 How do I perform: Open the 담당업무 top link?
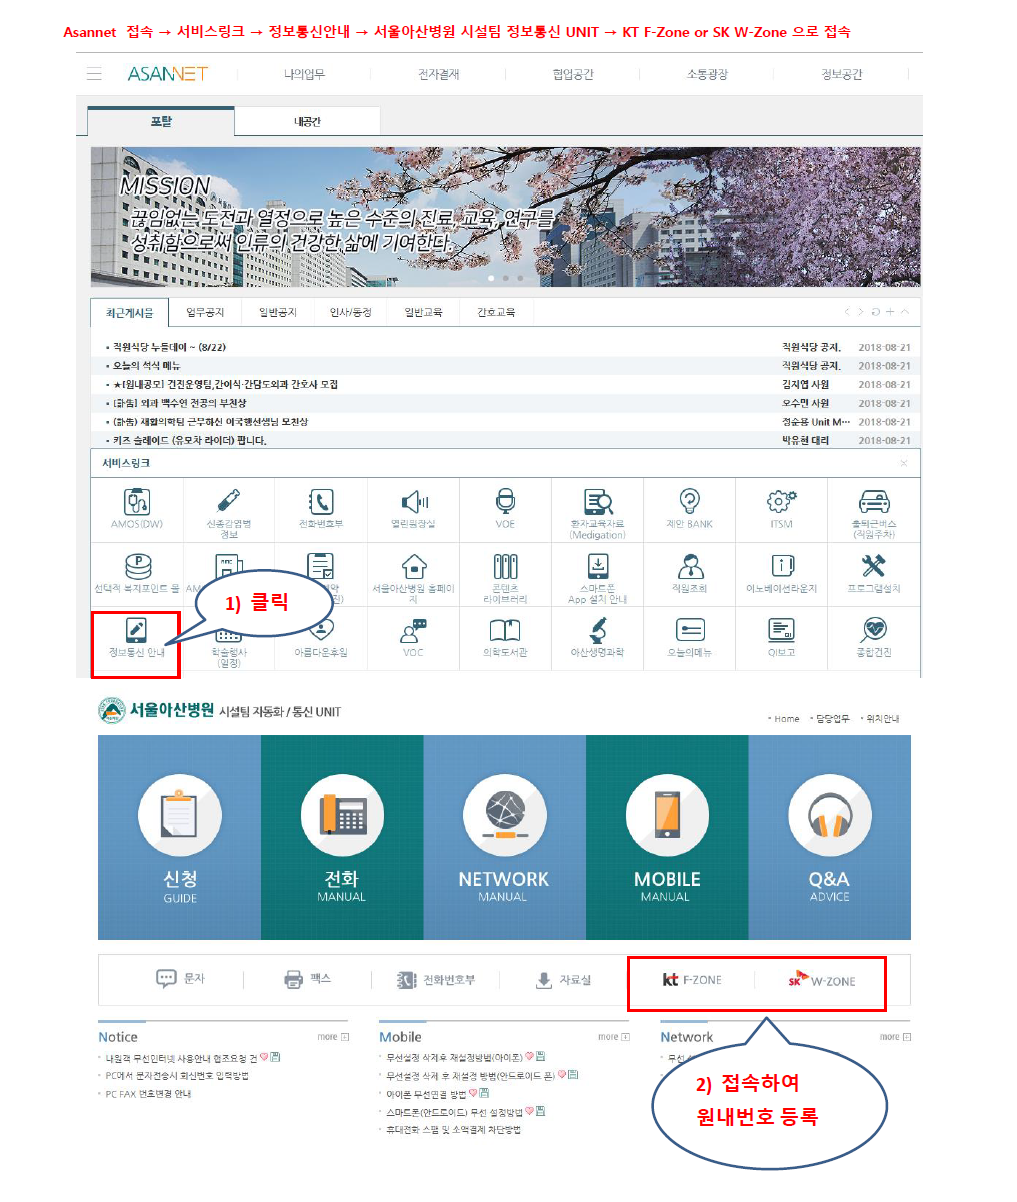coord(832,718)
